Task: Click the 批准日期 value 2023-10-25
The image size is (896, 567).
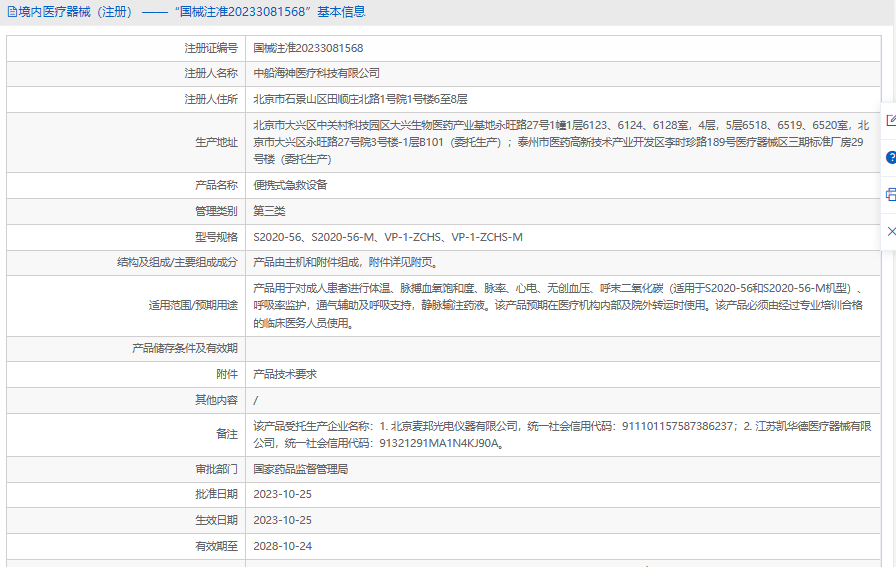Action: click(283, 494)
